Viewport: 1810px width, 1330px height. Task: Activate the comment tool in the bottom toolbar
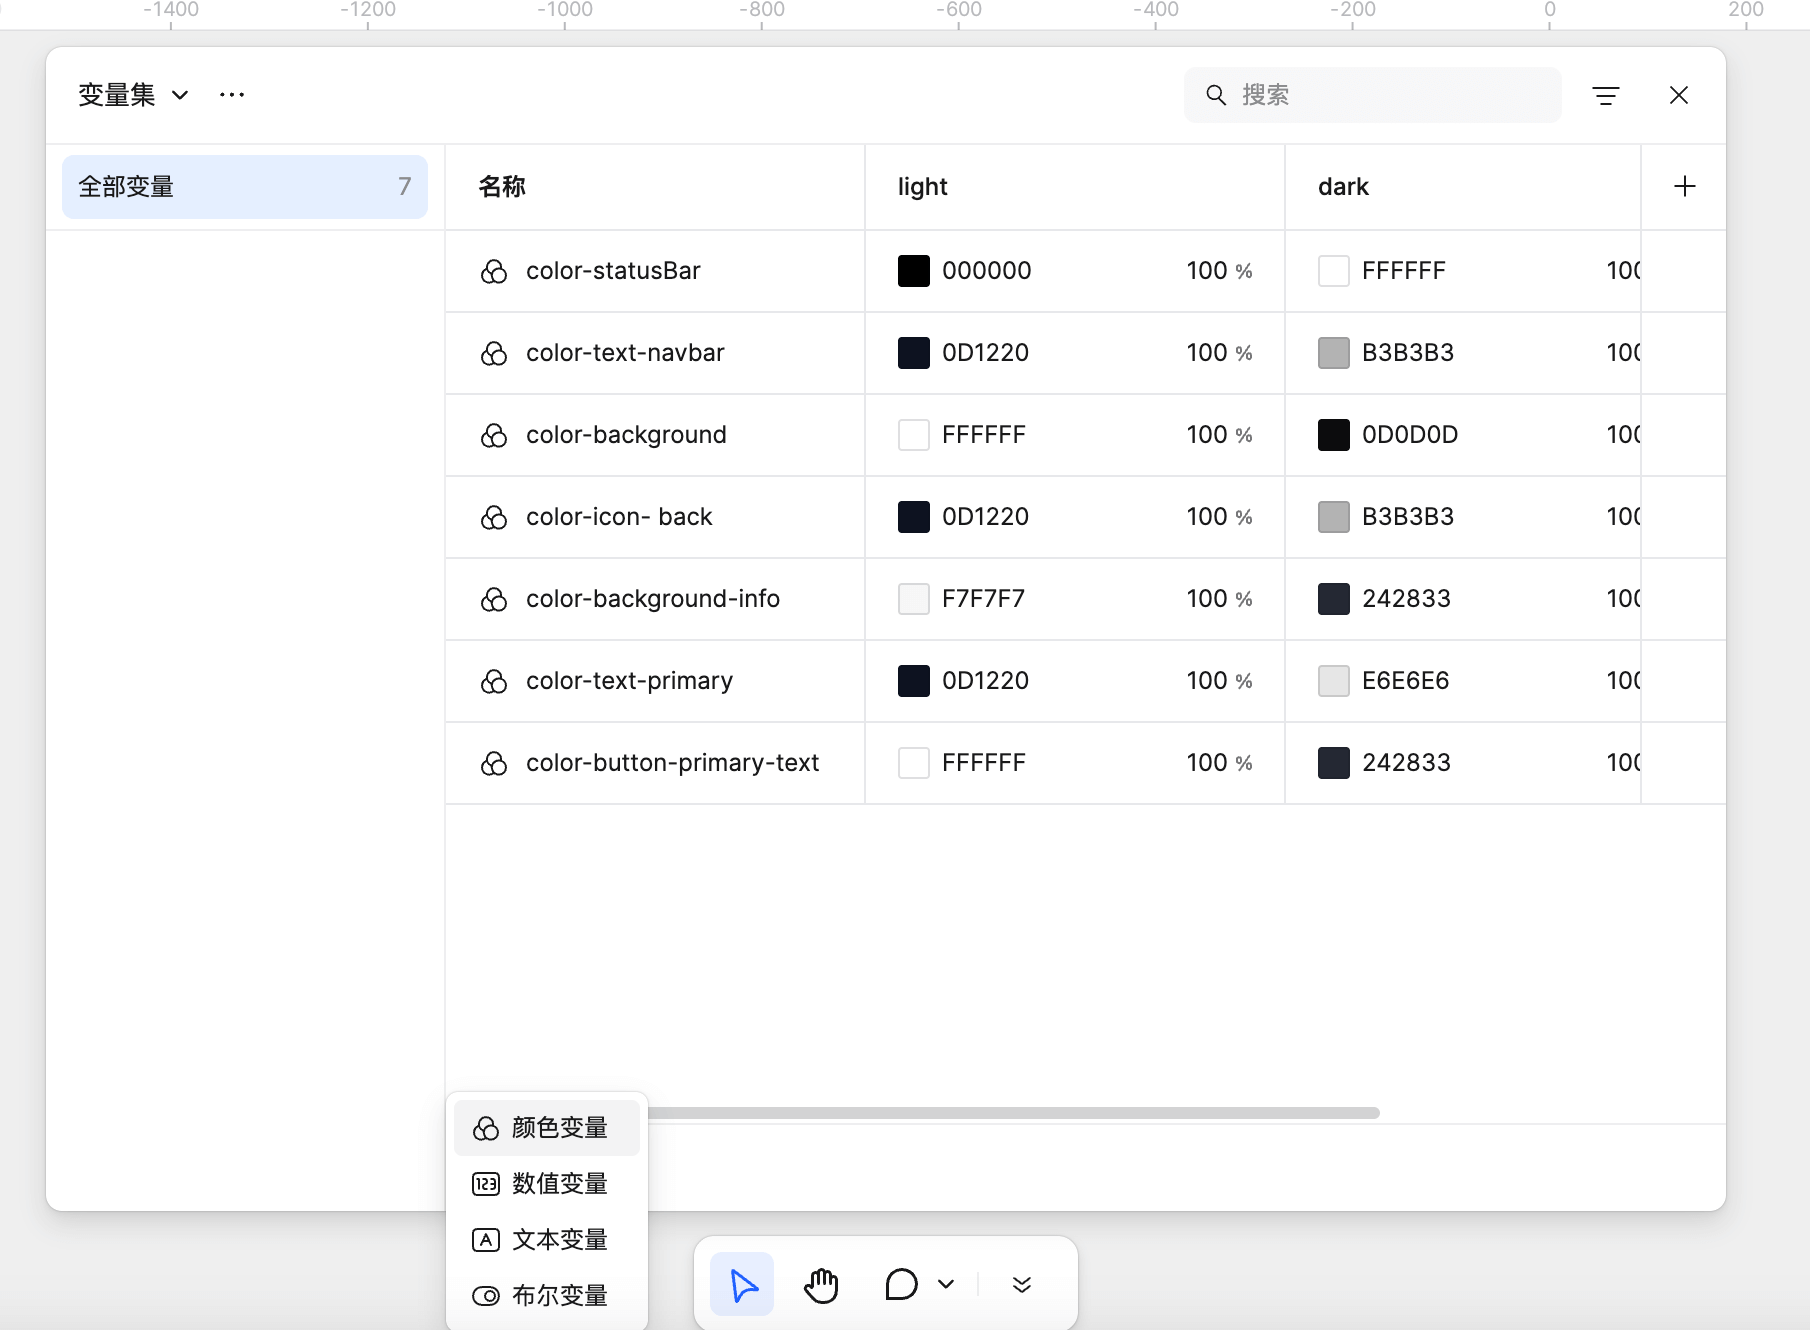[901, 1284]
